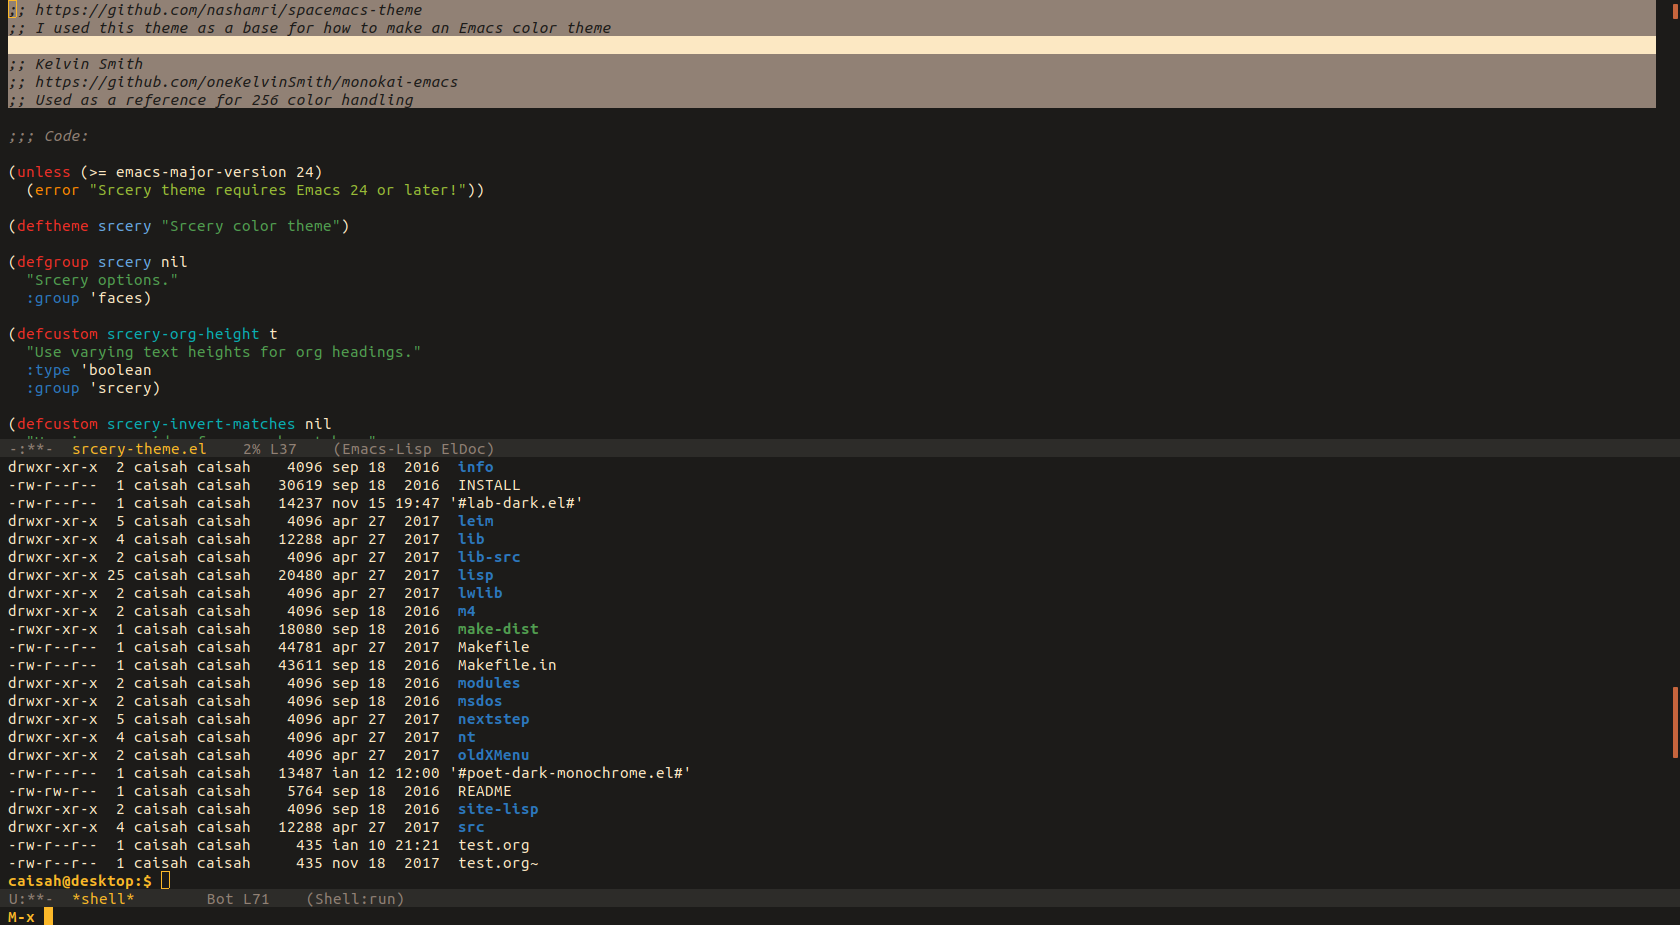Click the ';;; Code:' comment line
The height and width of the screenshot is (925, 1680).
[48, 136]
